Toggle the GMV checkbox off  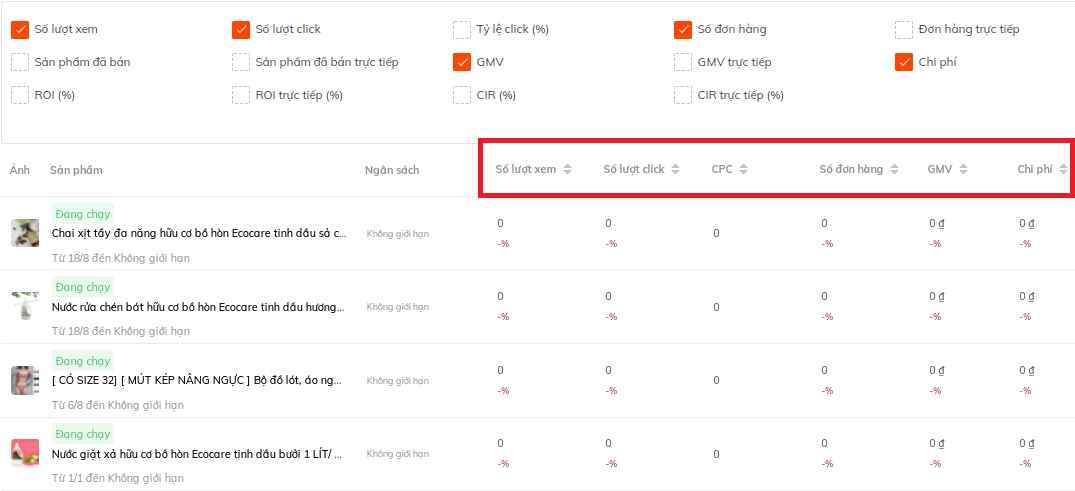tap(461, 62)
